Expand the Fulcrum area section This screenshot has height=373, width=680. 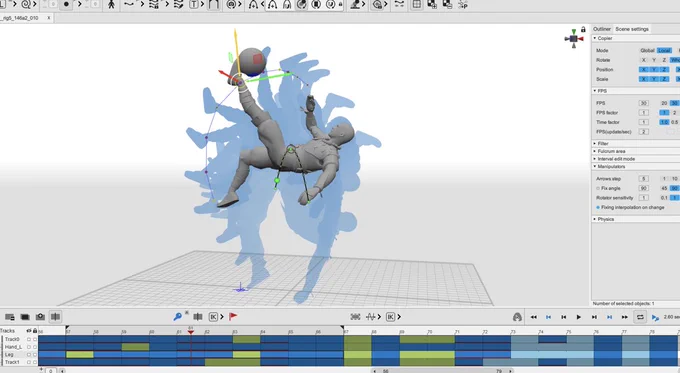coord(595,151)
